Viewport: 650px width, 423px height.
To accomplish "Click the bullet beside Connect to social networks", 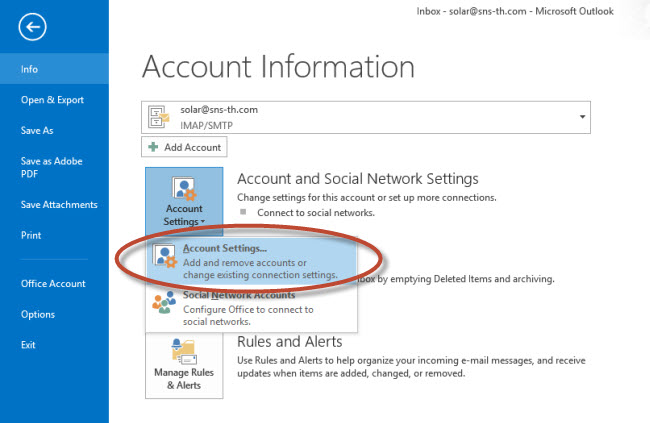I will tap(243, 212).
